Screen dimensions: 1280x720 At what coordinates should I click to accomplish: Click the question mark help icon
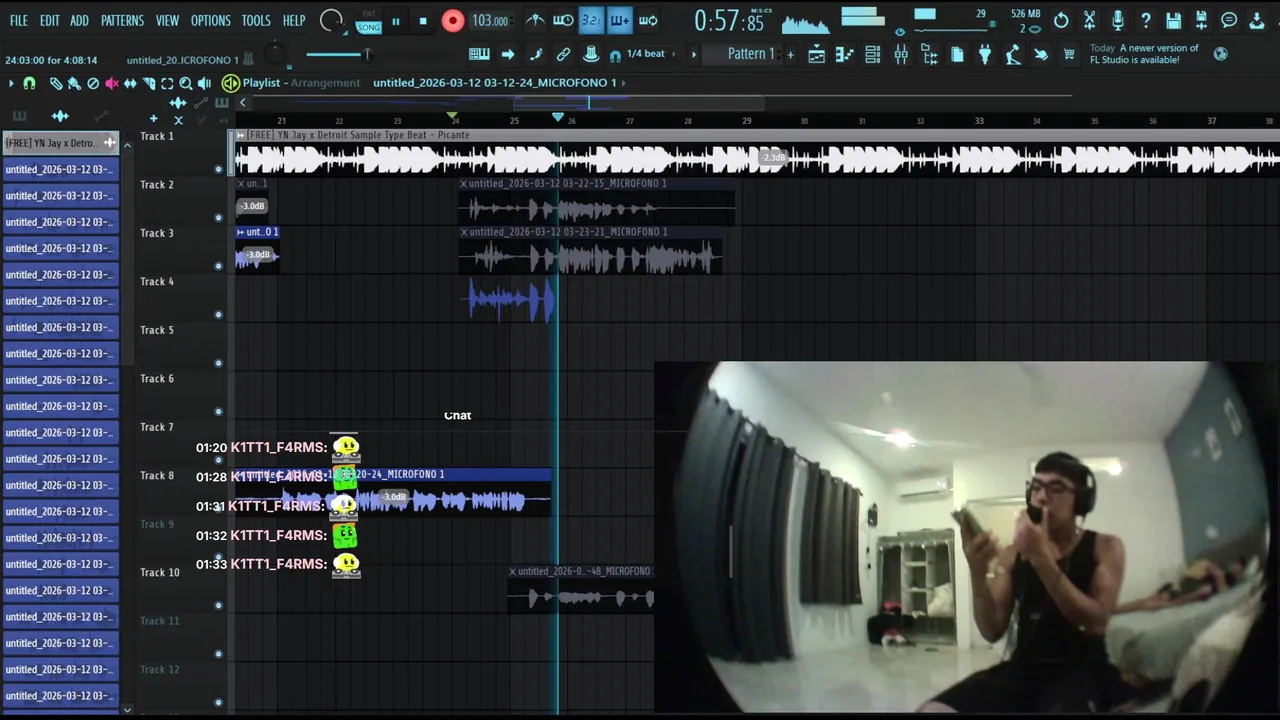(1146, 20)
